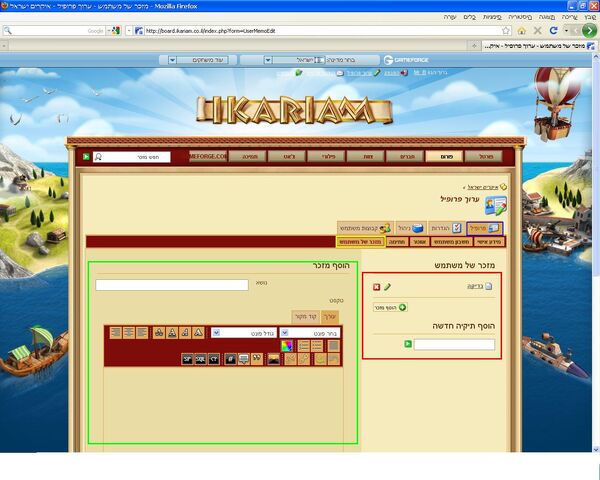This screenshot has height=480, width=600.
Task: Click the center-align text icon
Action: pos(129,333)
